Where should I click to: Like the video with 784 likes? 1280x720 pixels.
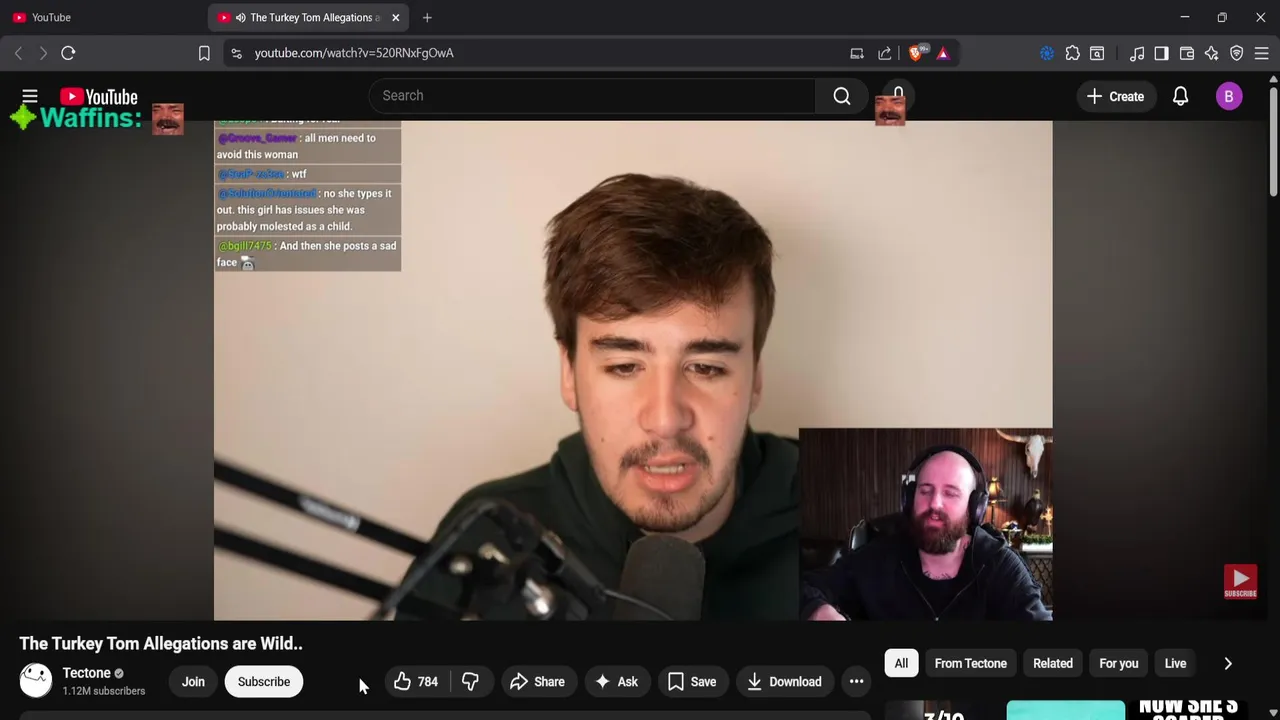[417, 682]
